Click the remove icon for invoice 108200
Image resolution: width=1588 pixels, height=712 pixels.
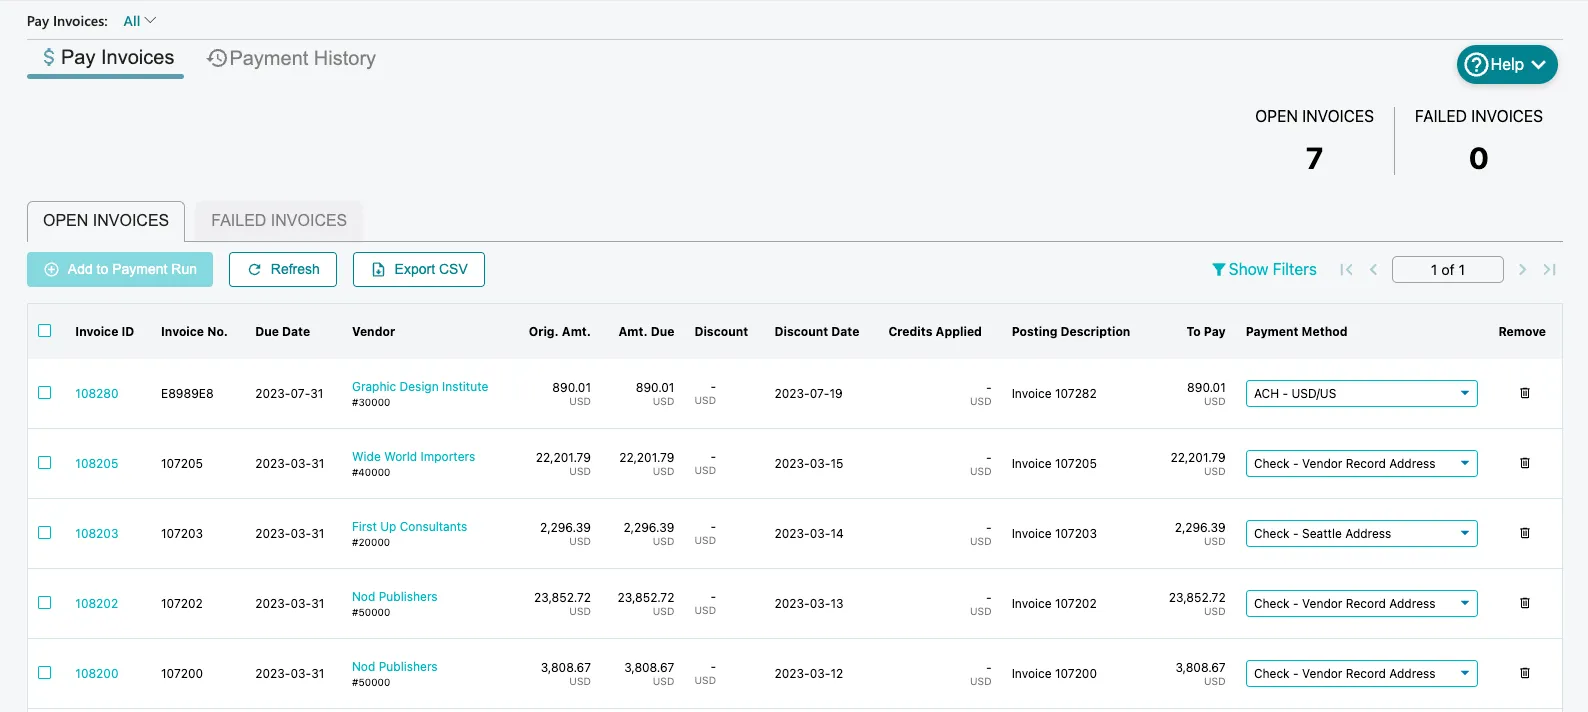pos(1525,673)
